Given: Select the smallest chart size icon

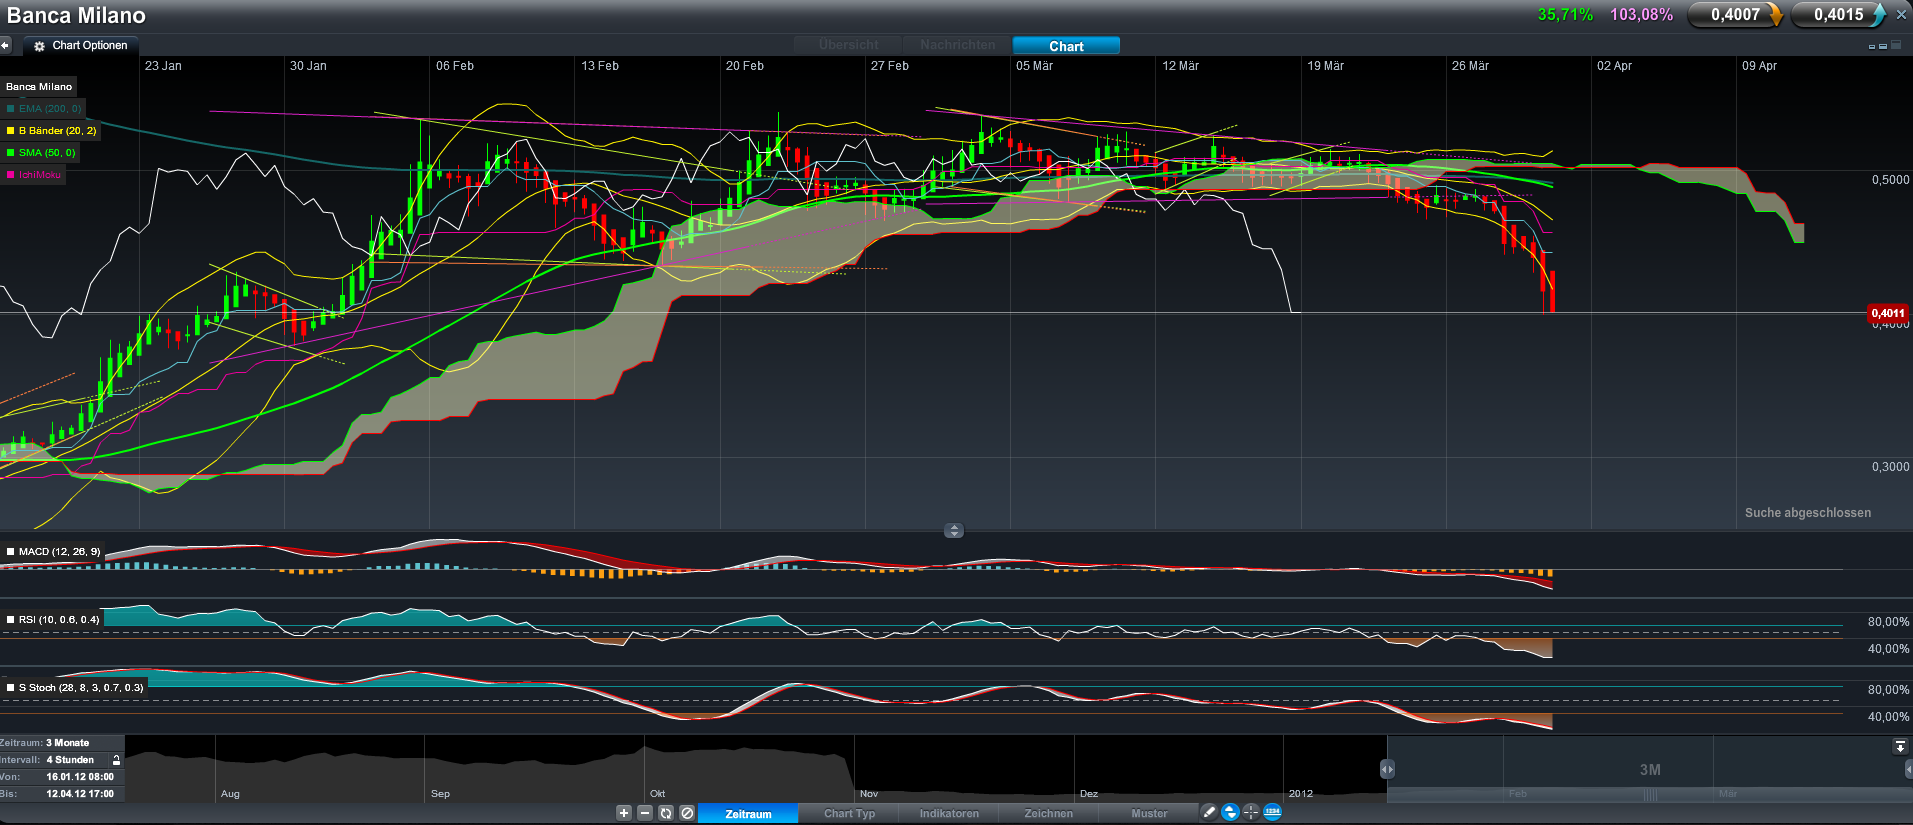Looking at the screenshot, I should (x=1872, y=47).
